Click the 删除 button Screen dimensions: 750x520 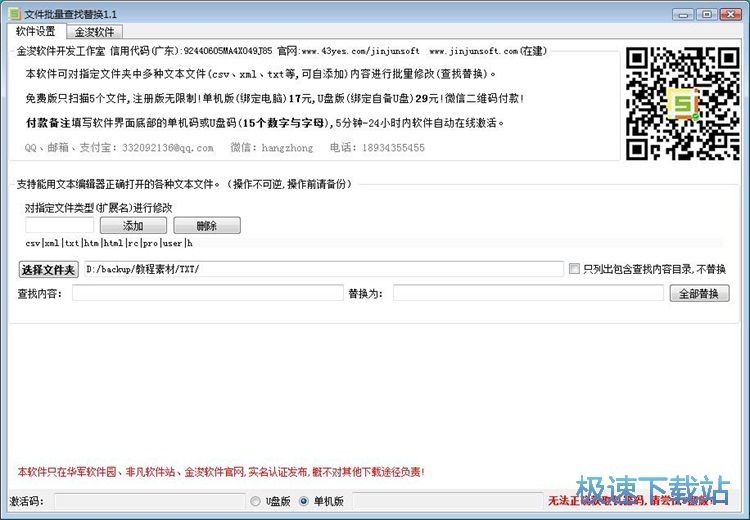(x=207, y=225)
